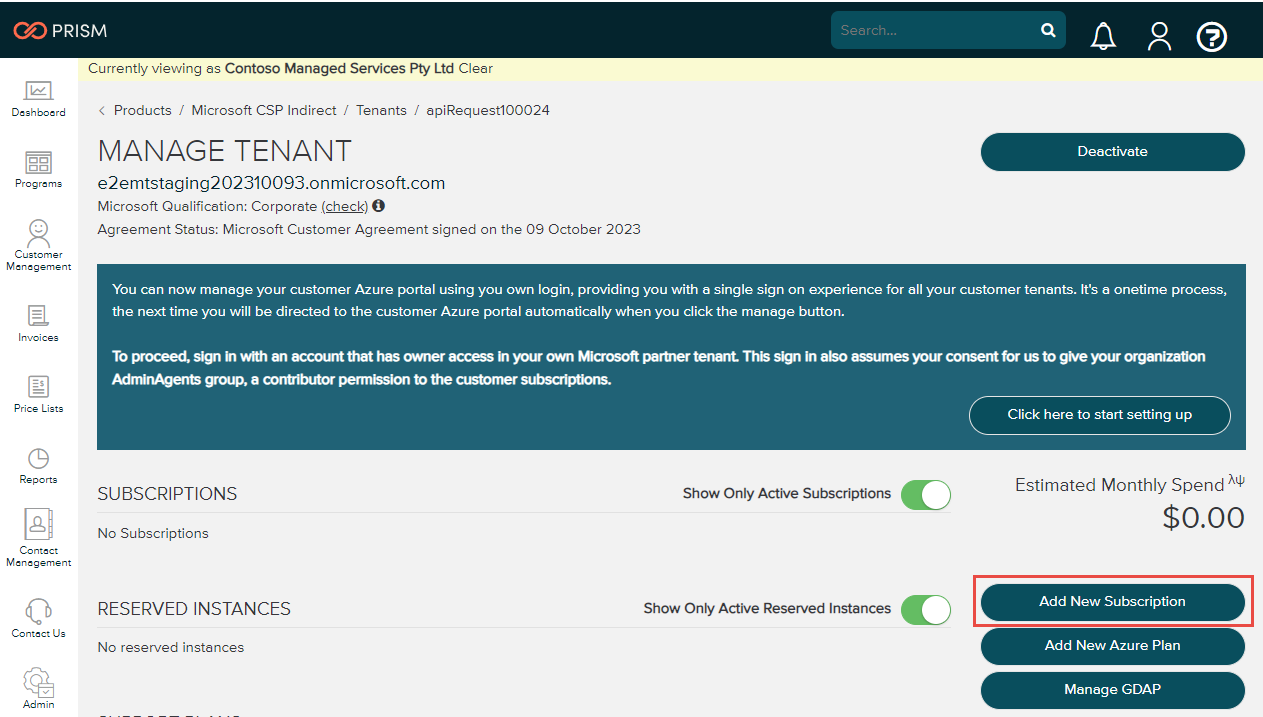Viewport: 1263px width, 717px height.
Task: Open Price Lists from the sidebar
Action: click(38, 390)
